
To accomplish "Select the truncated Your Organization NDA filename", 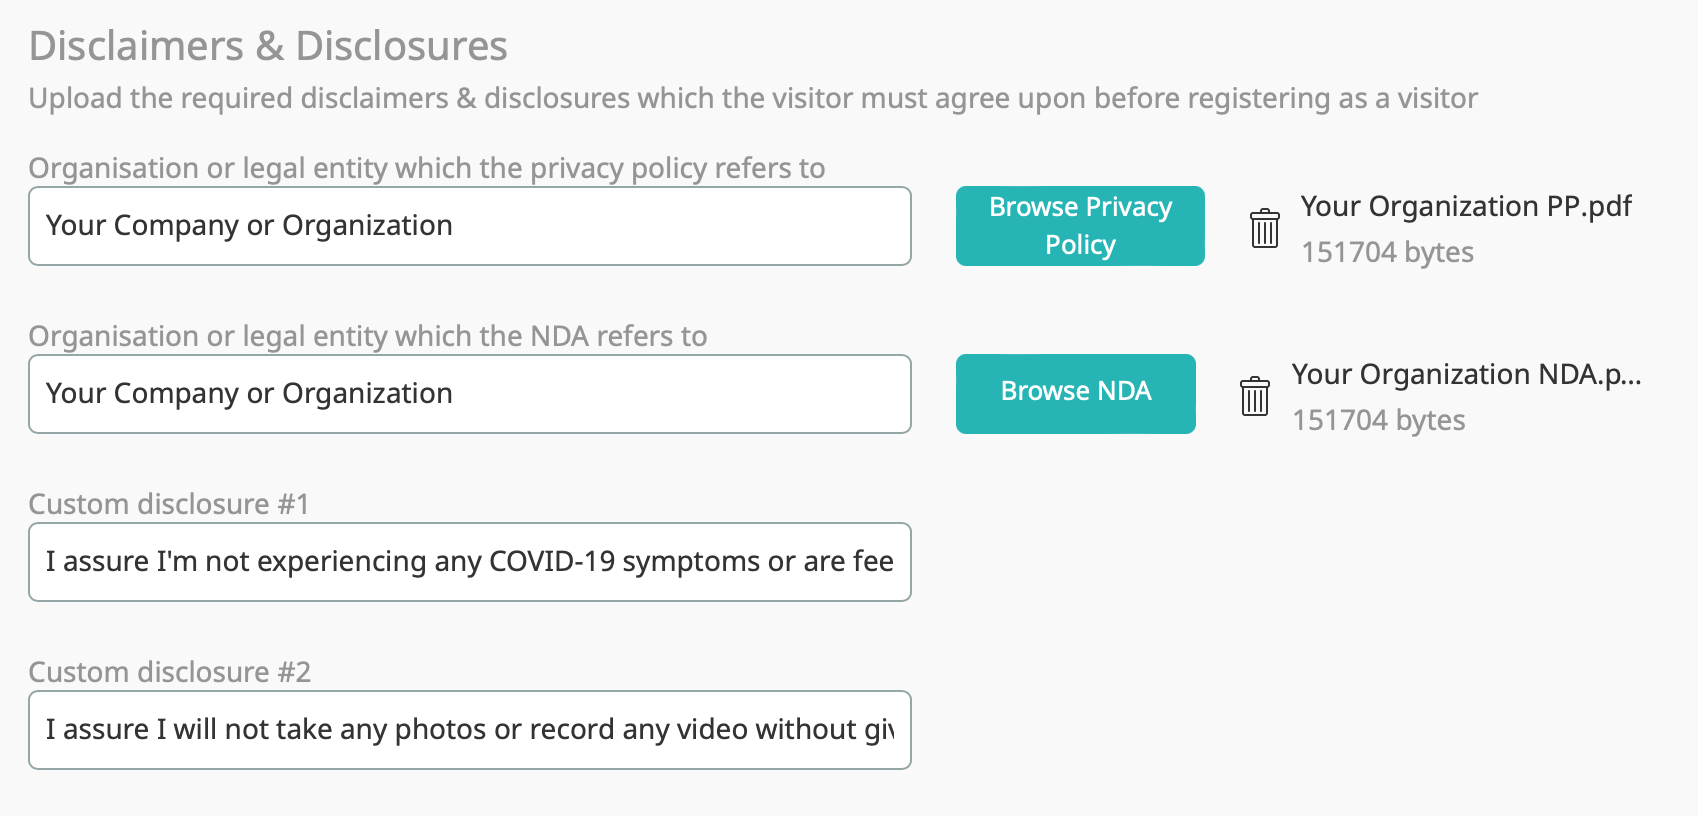I will tap(1466, 374).
